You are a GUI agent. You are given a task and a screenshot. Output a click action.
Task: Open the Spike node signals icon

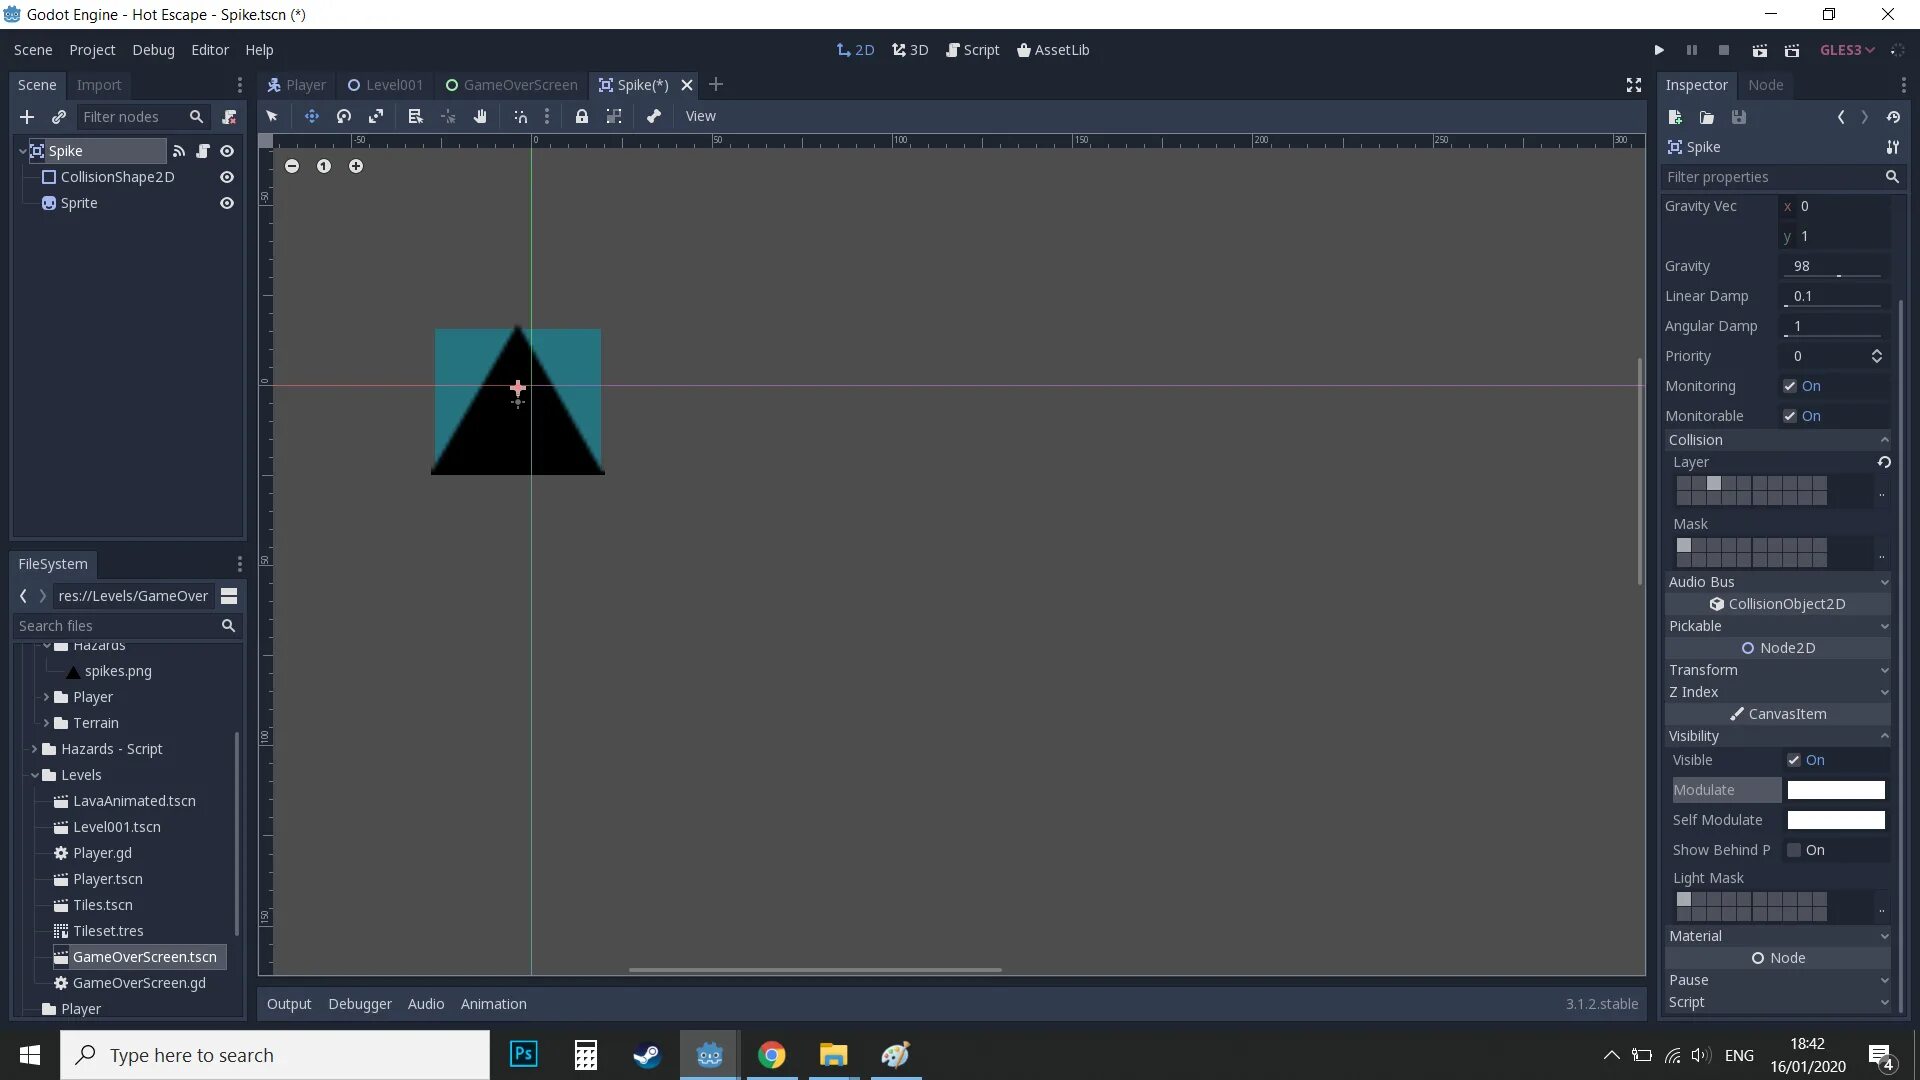[x=179, y=151]
